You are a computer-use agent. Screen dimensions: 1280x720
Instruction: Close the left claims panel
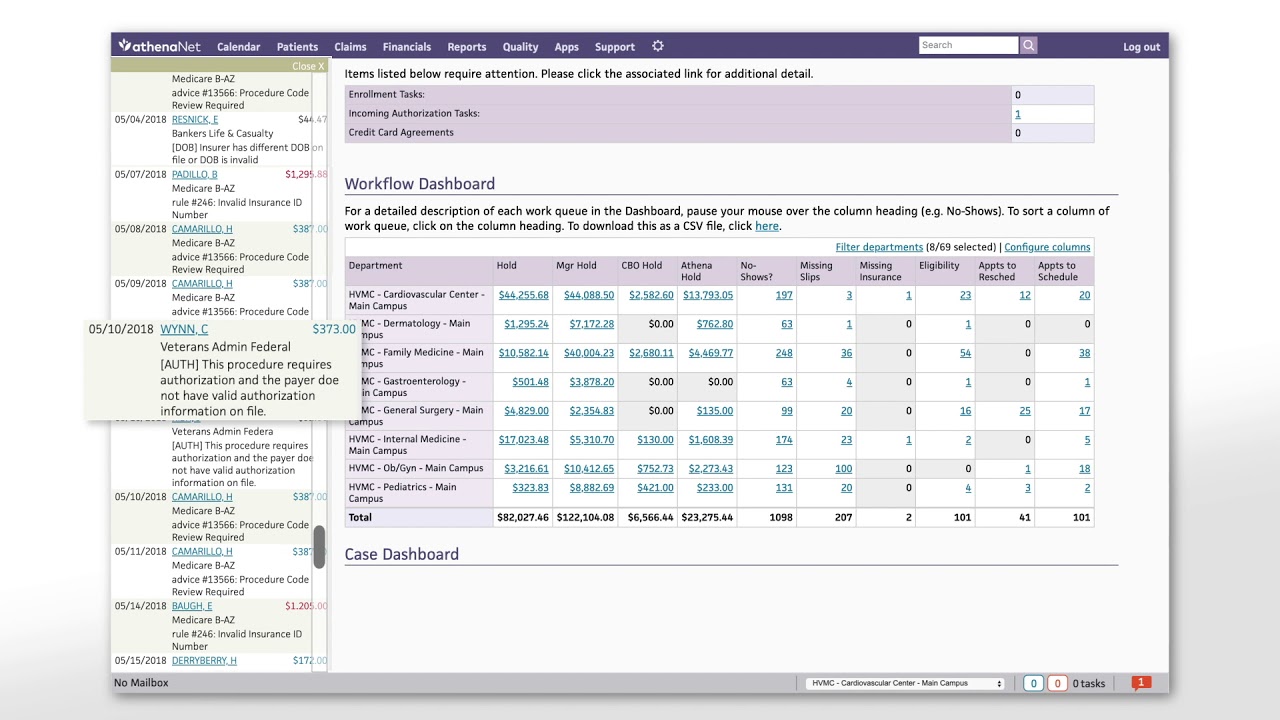(308, 66)
